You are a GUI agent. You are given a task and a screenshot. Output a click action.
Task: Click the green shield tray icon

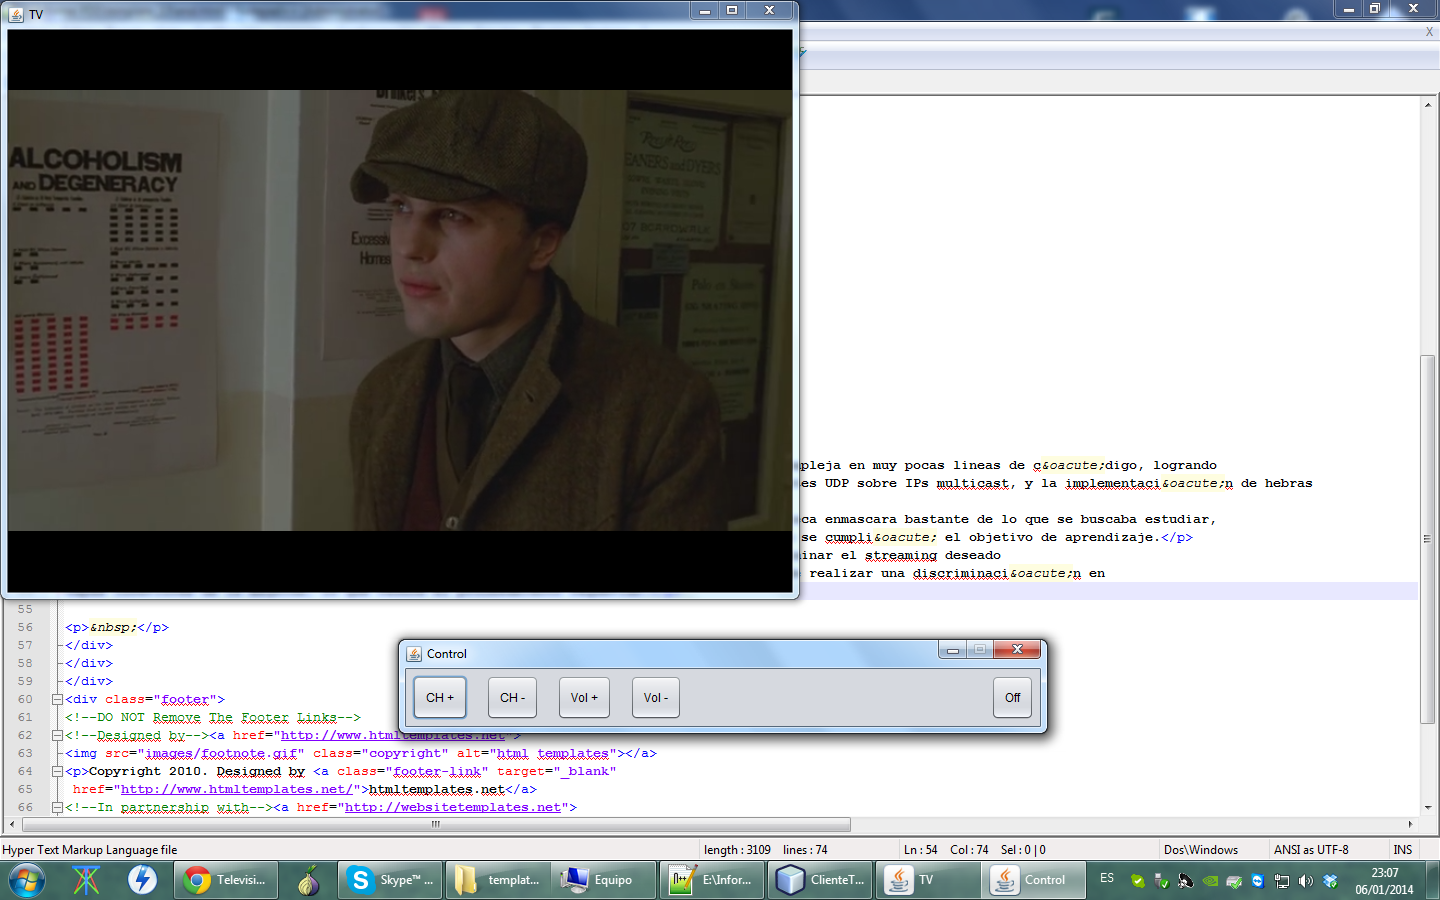1138,881
